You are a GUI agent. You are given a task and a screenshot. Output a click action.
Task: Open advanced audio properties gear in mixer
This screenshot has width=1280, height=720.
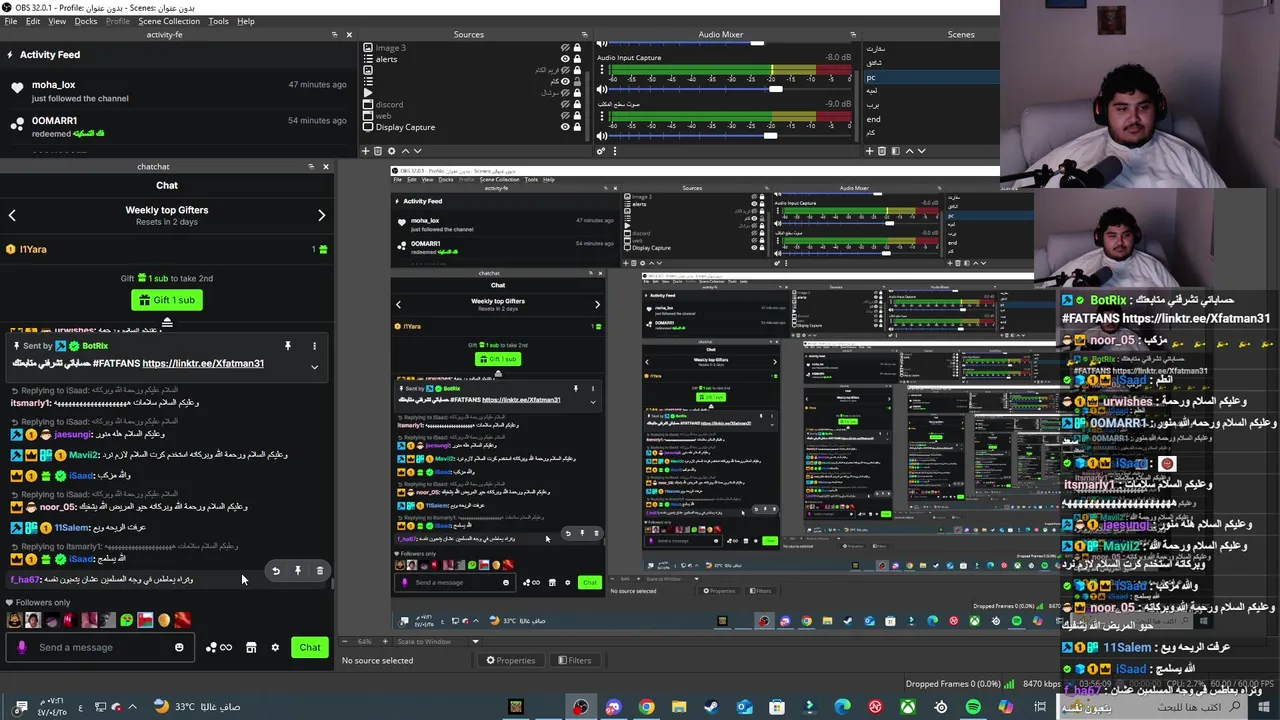601,151
